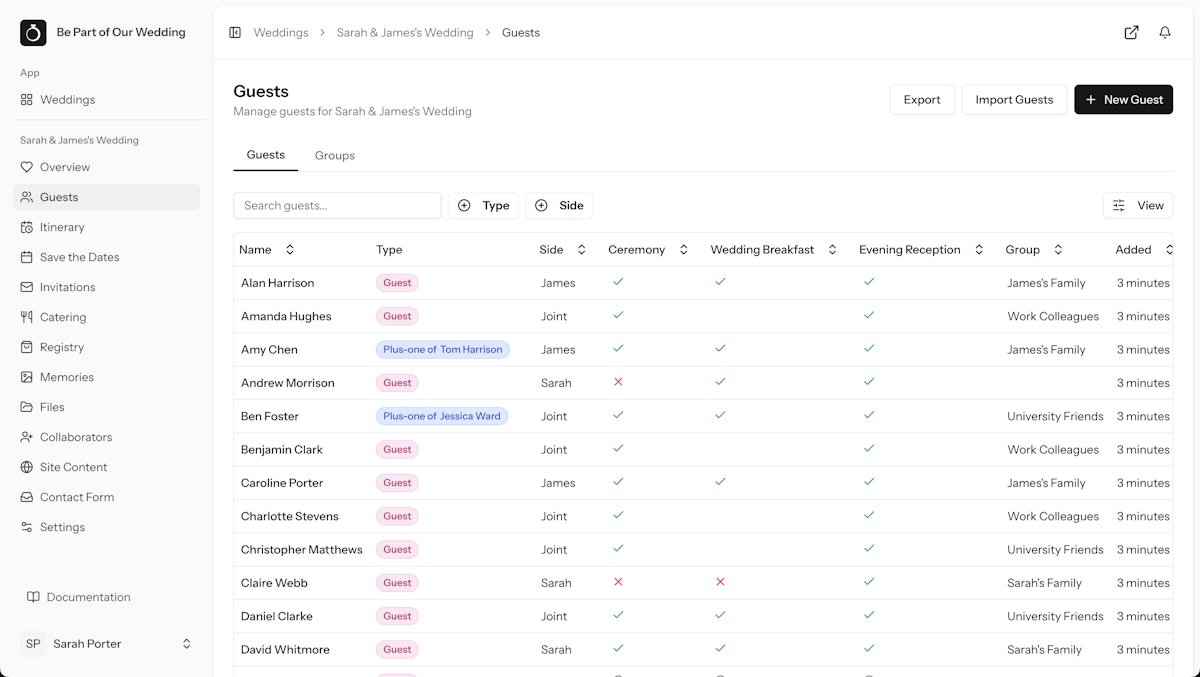Click the plus icon on Side filter
The width and height of the screenshot is (1200, 677).
point(541,206)
